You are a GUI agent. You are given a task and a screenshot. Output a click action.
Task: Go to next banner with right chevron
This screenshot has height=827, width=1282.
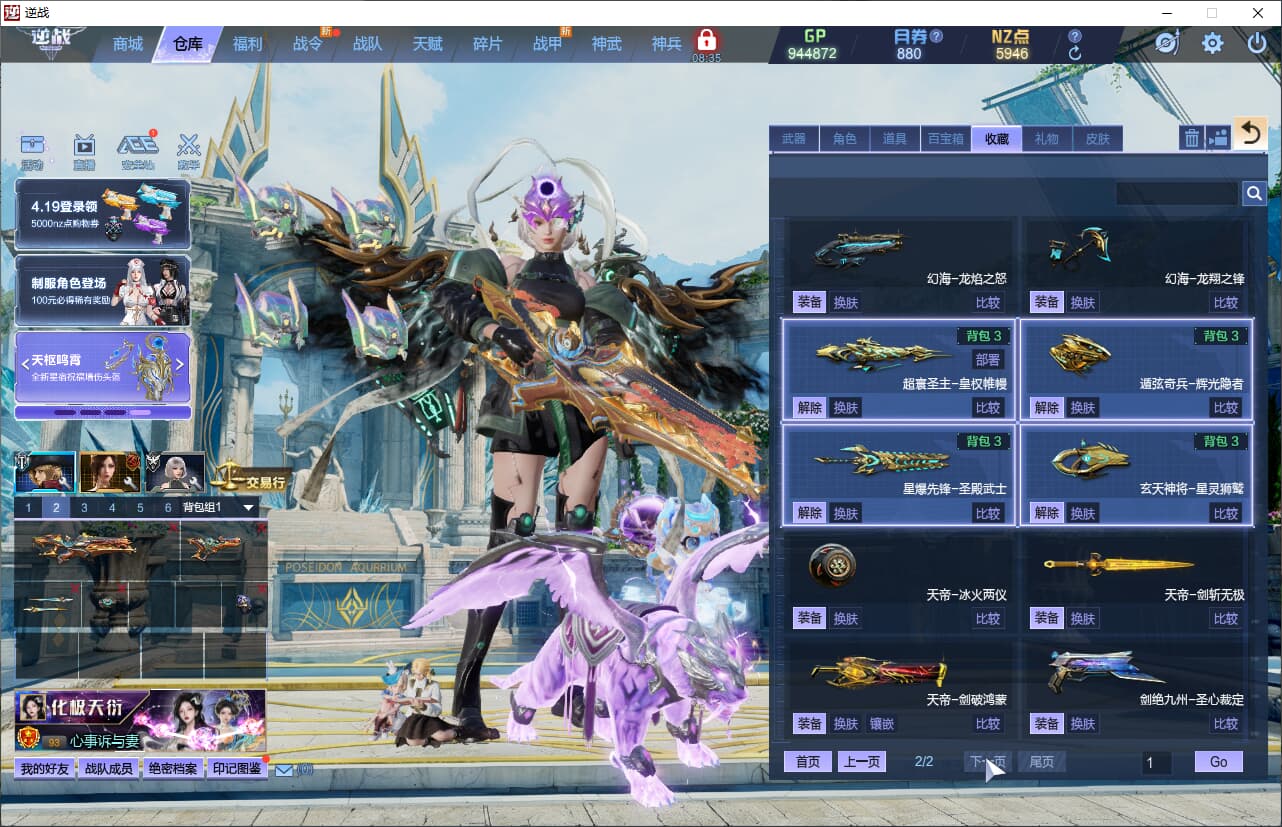pos(180,364)
